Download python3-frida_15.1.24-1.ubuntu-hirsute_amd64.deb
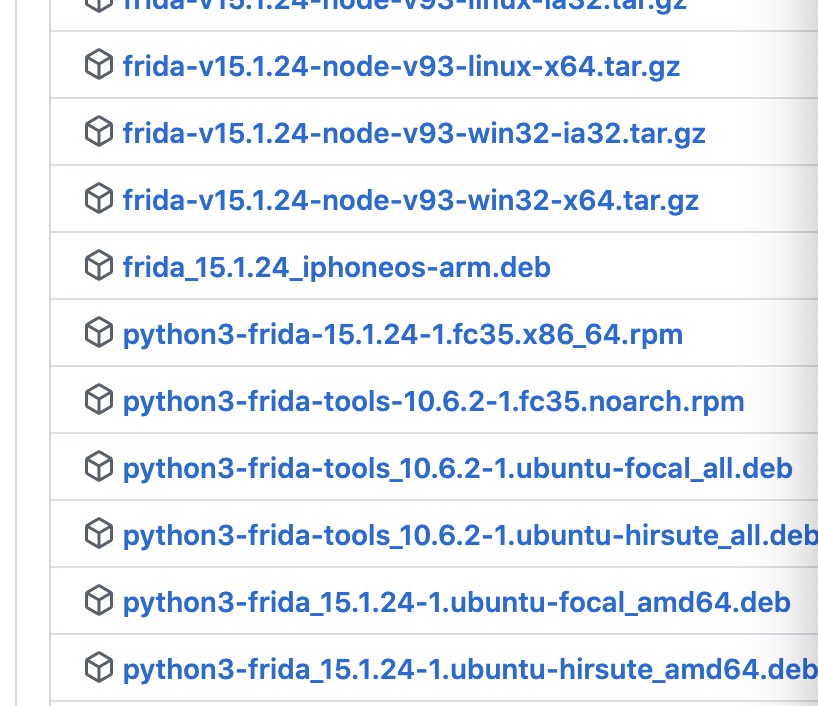The height and width of the screenshot is (706, 818). 469,669
